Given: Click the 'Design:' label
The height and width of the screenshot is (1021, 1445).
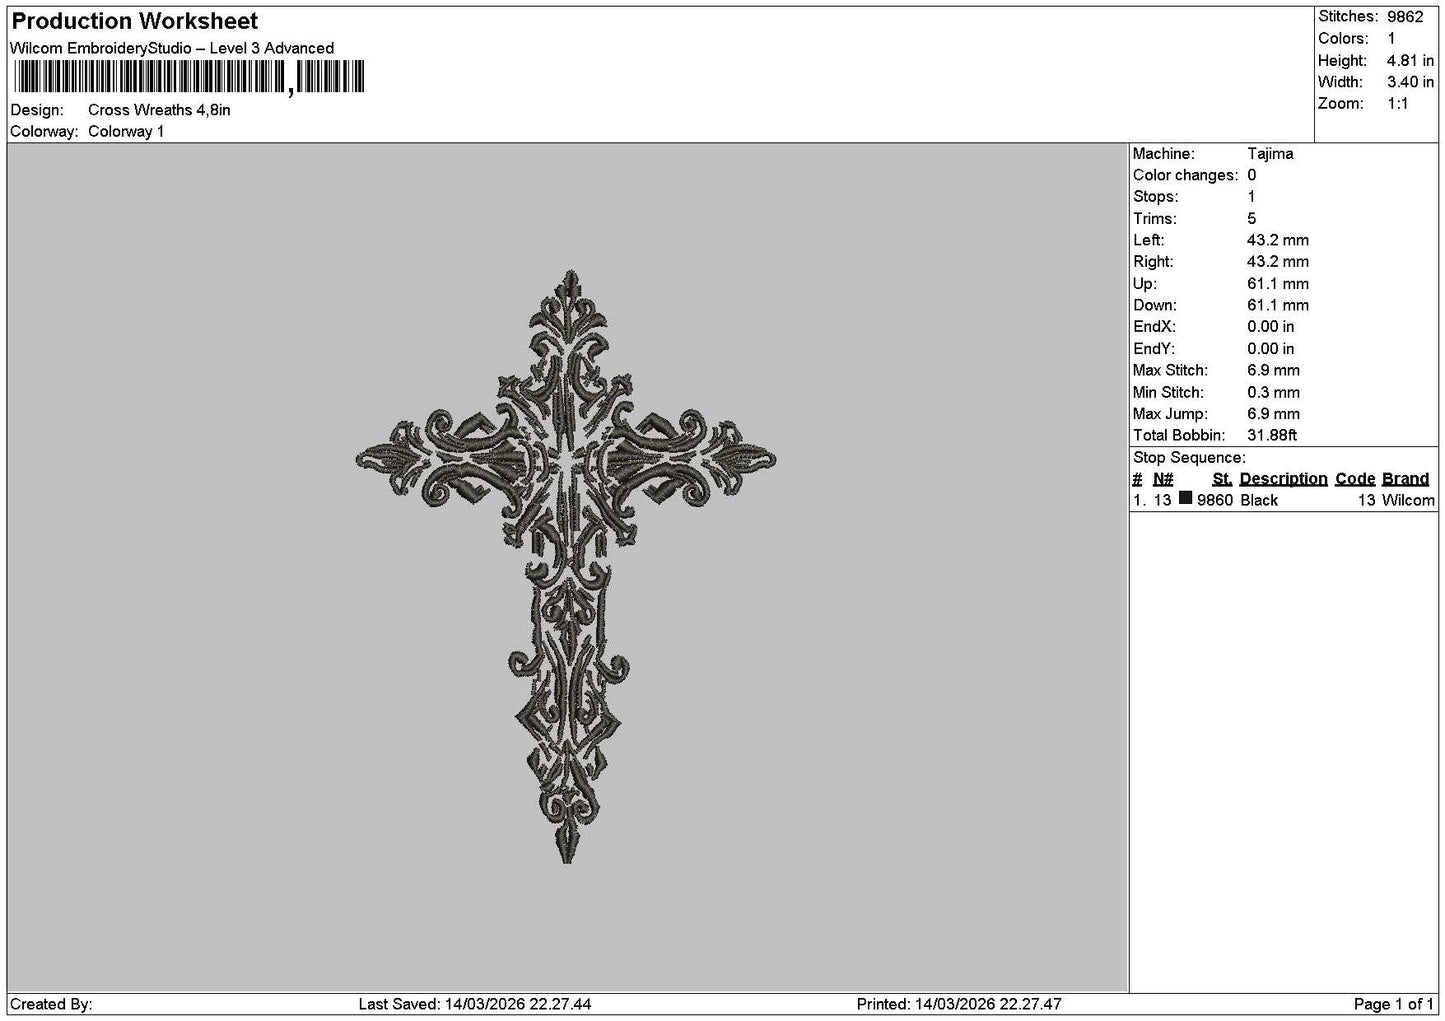Looking at the screenshot, I should coord(37,110).
